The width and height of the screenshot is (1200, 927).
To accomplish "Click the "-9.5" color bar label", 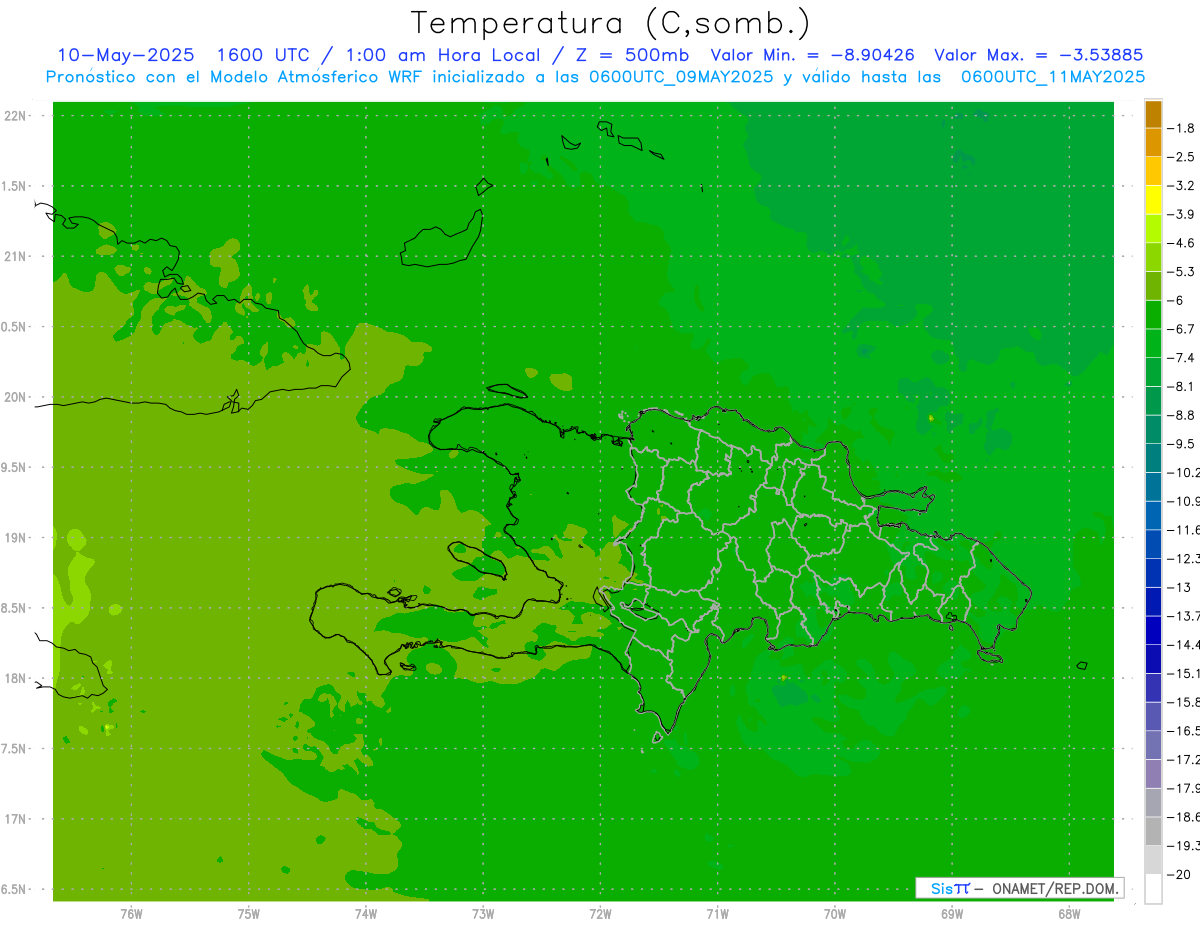I will click(x=1182, y=444).
